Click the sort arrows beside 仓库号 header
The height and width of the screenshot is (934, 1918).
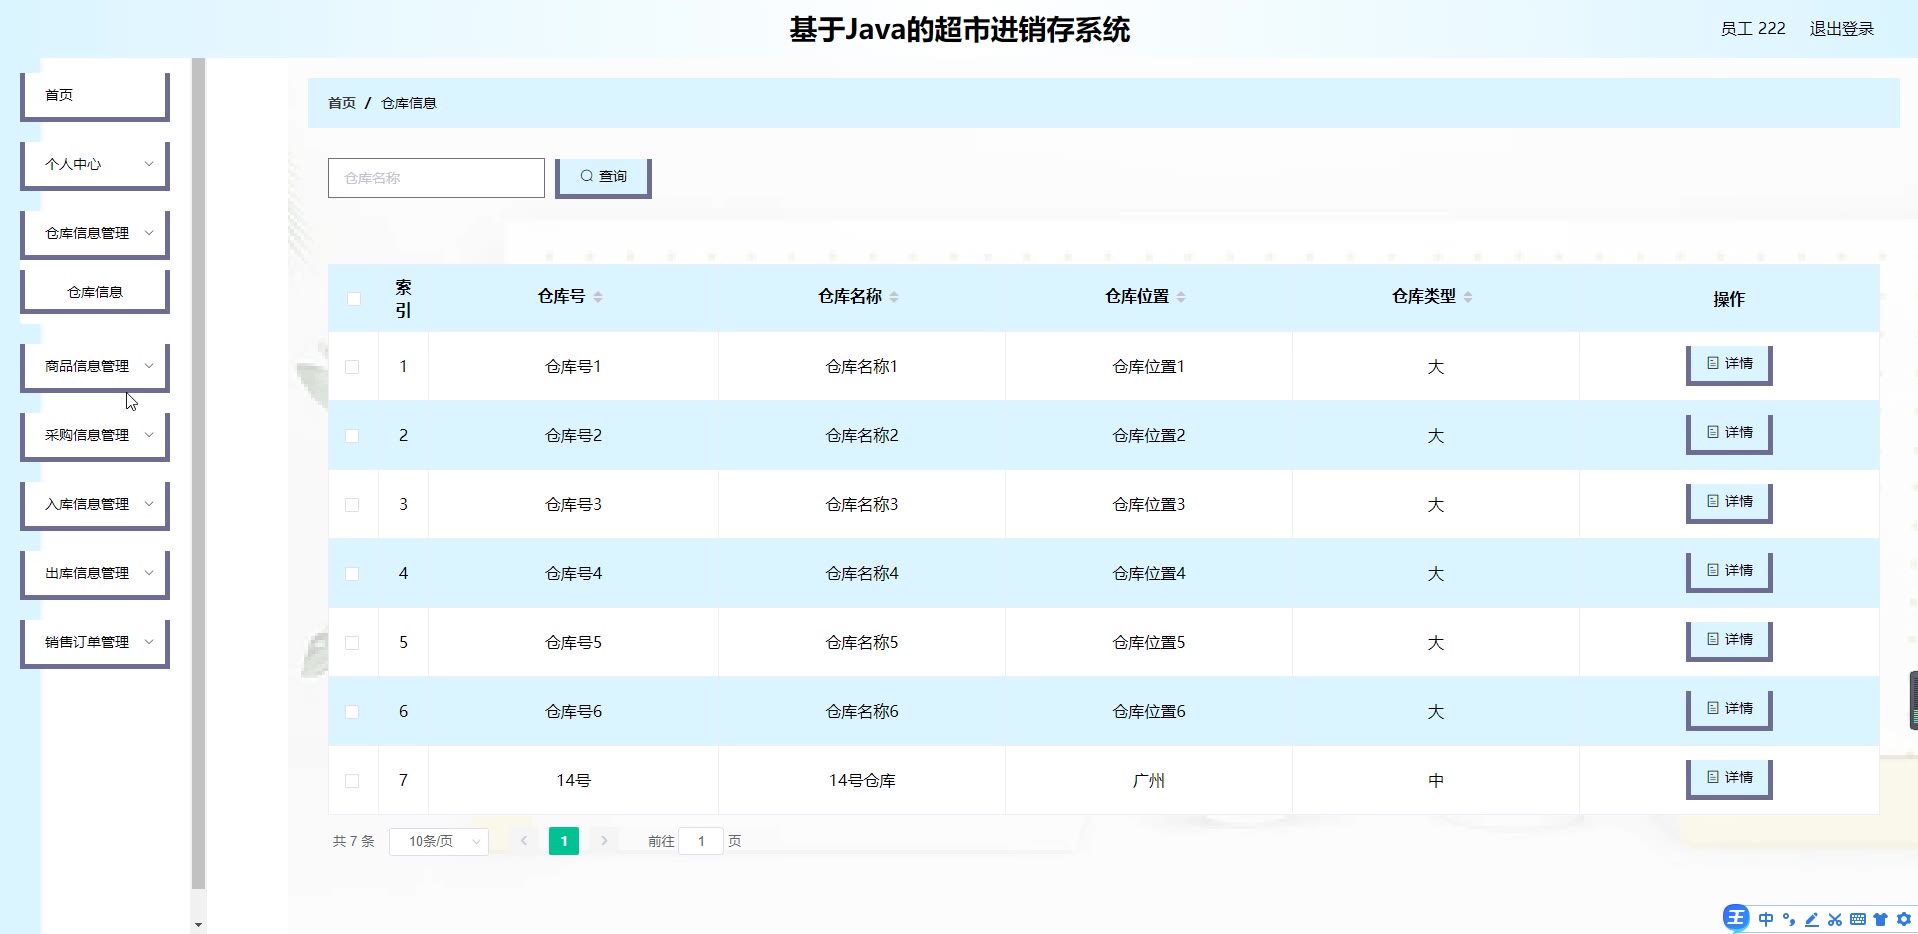(597, 297)
